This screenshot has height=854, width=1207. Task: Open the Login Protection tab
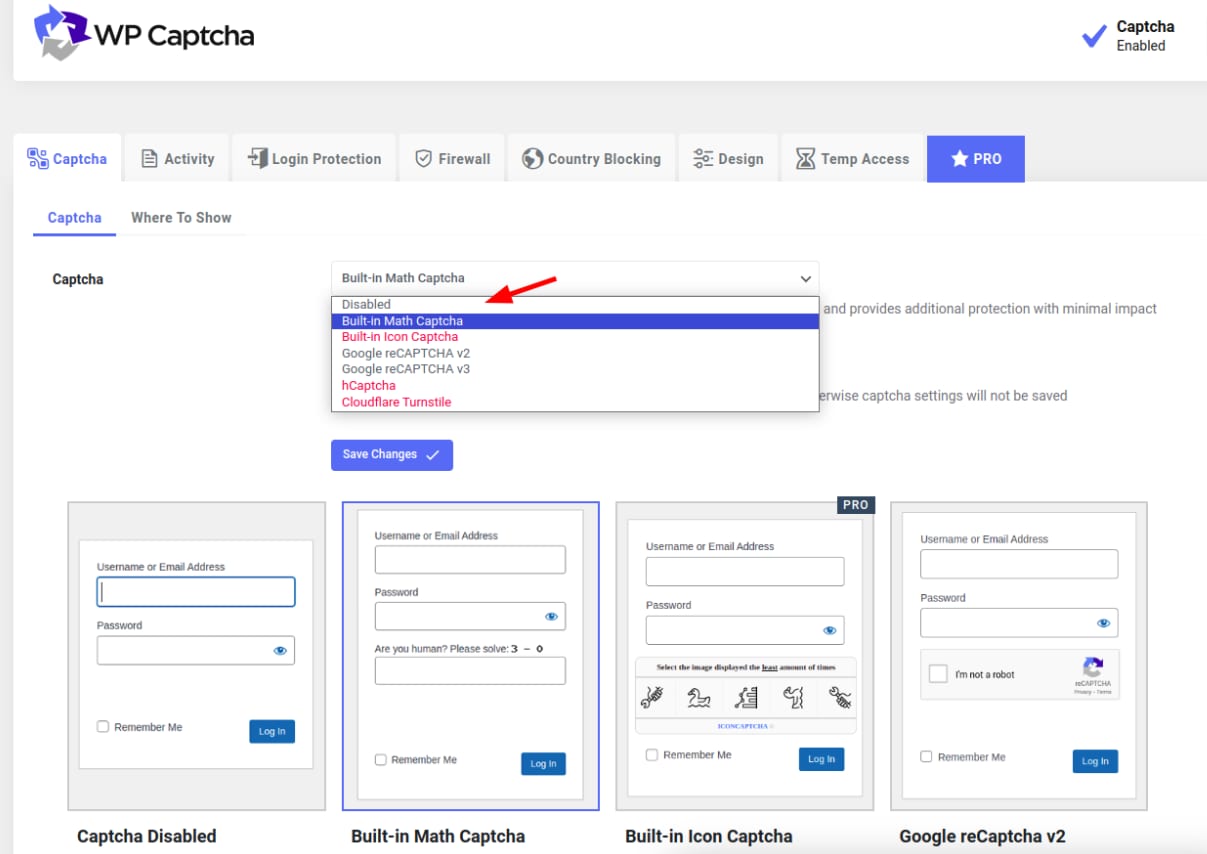click(x=314, y=159)
